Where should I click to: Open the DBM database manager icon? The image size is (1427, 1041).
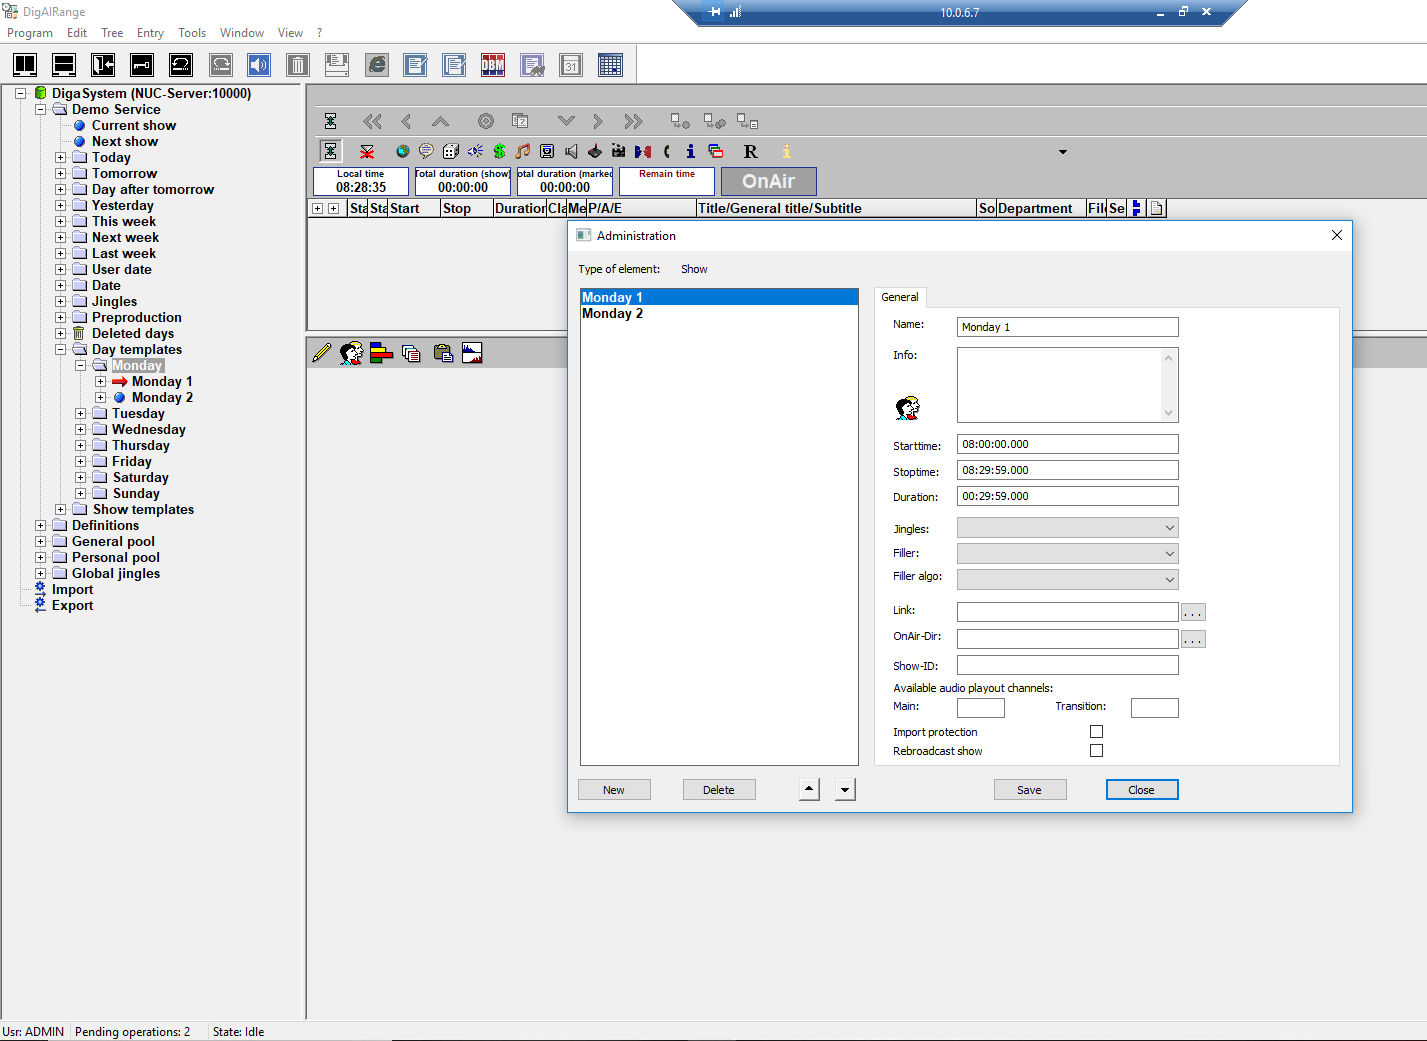pyautogui.click(x=493, y=65)
